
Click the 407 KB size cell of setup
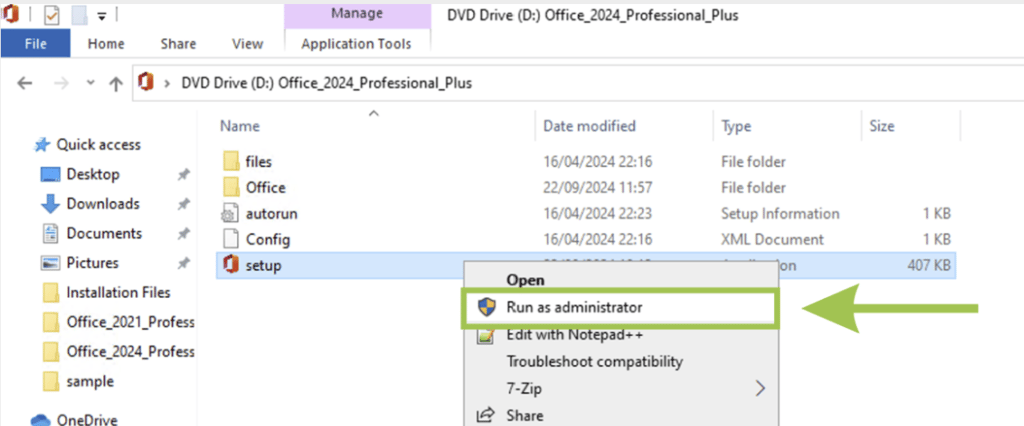coord(929,266)
